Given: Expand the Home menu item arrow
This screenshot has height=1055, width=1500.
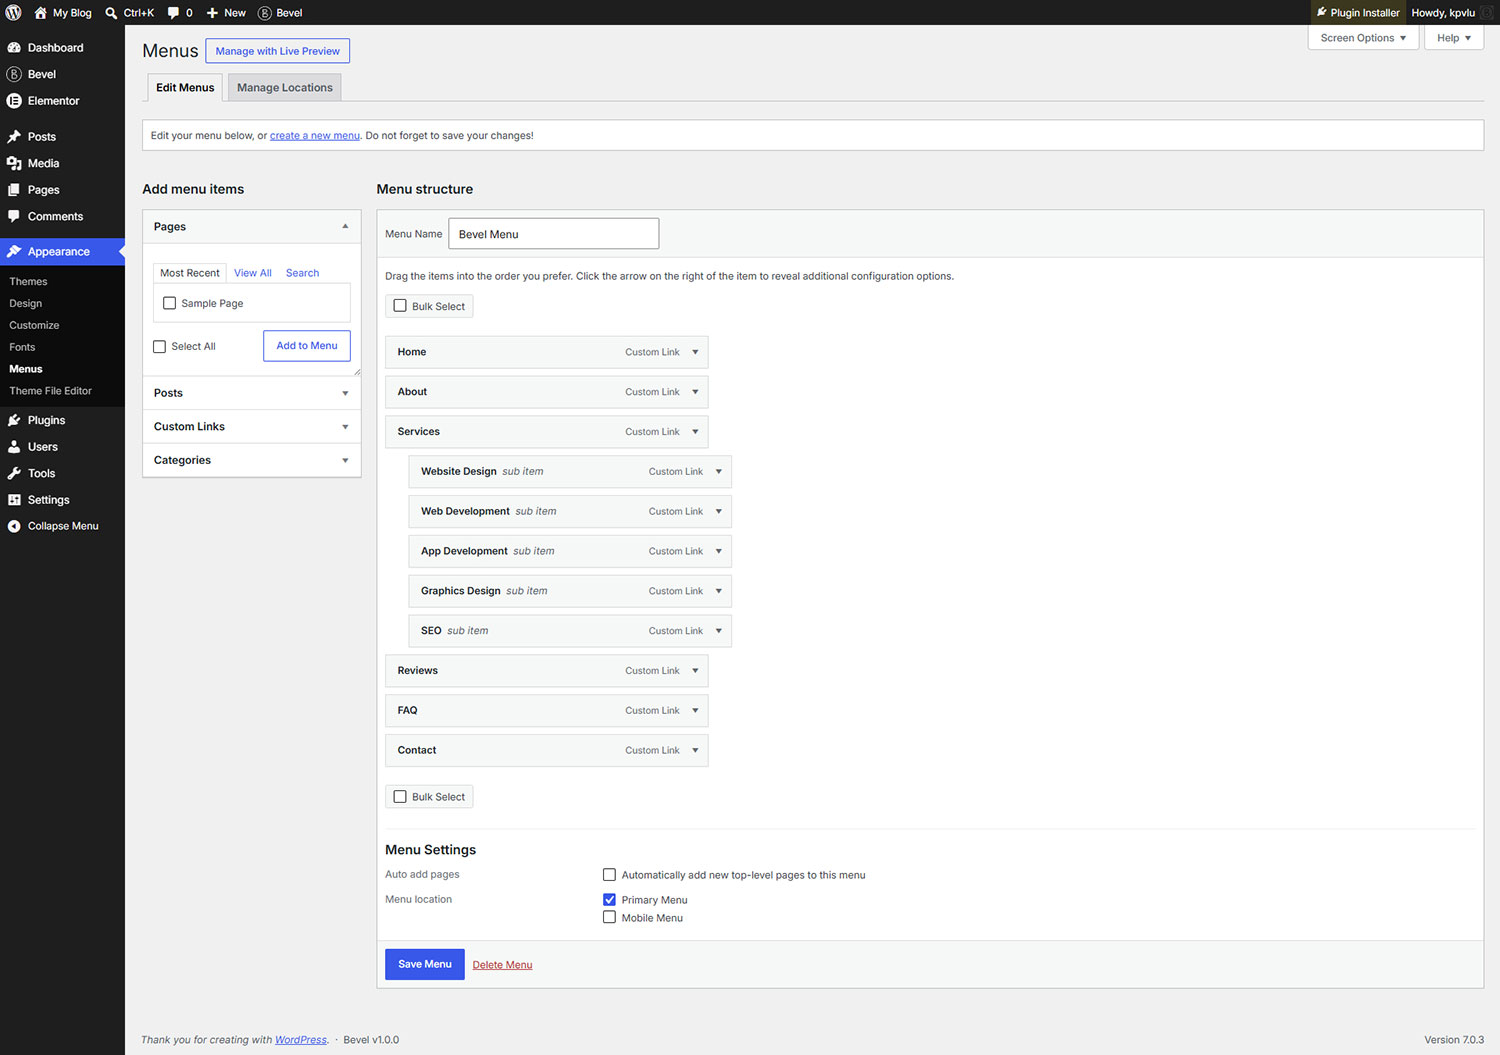Looking at the screenshot, I should (695, 352).
